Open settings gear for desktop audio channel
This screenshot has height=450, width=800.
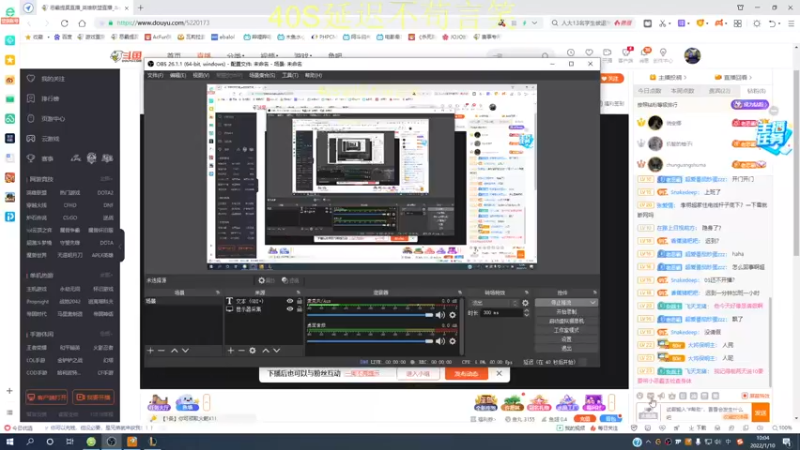(452, 341)
